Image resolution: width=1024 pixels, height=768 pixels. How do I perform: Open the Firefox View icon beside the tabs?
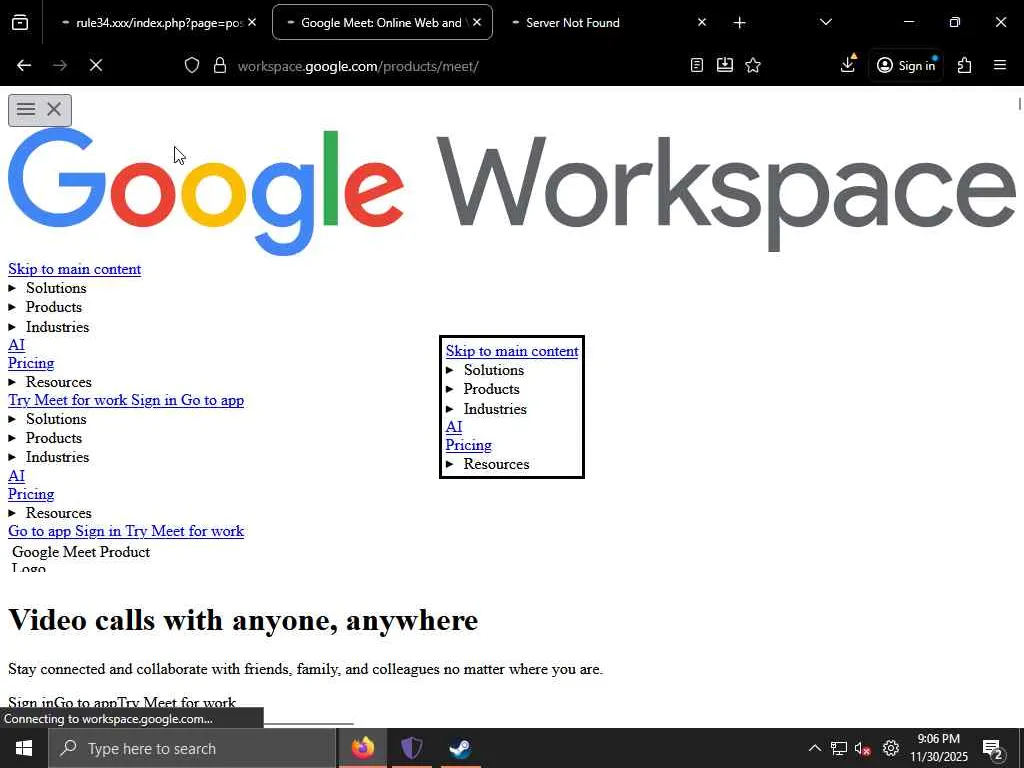point(20,23)
